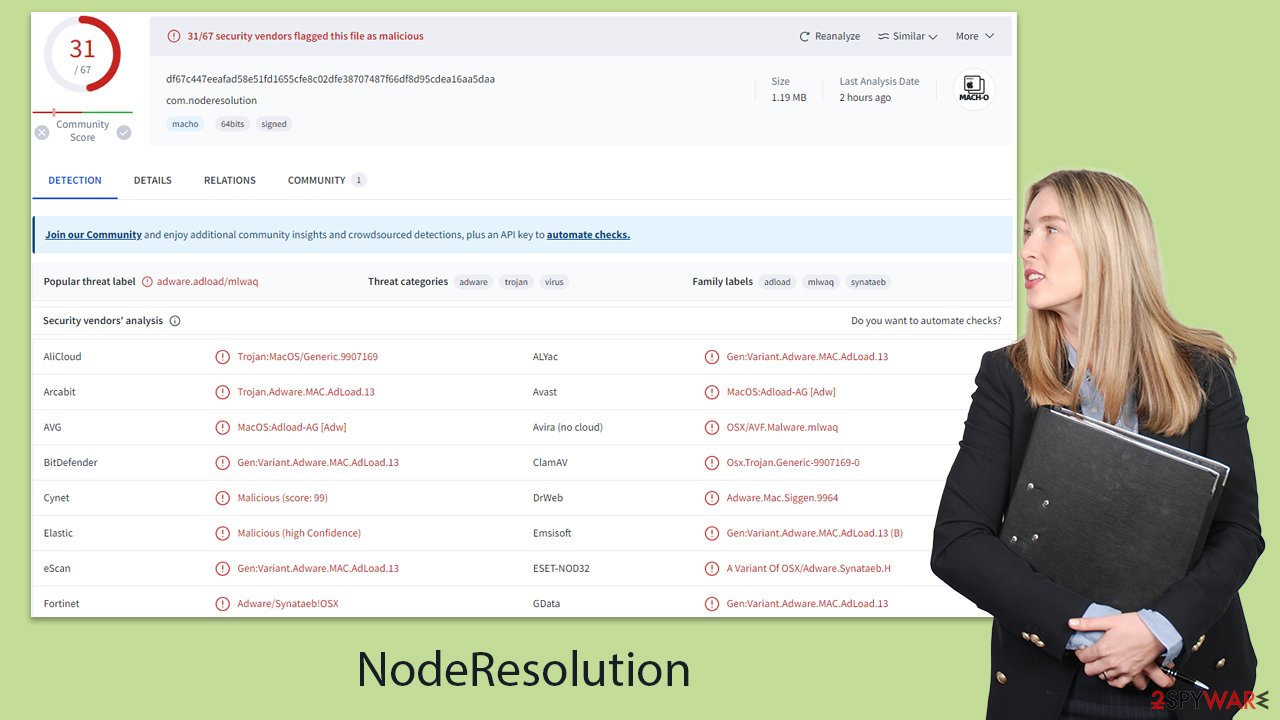Click the OSX/AVF.Malware.mlwaq result

click(782, 427)
